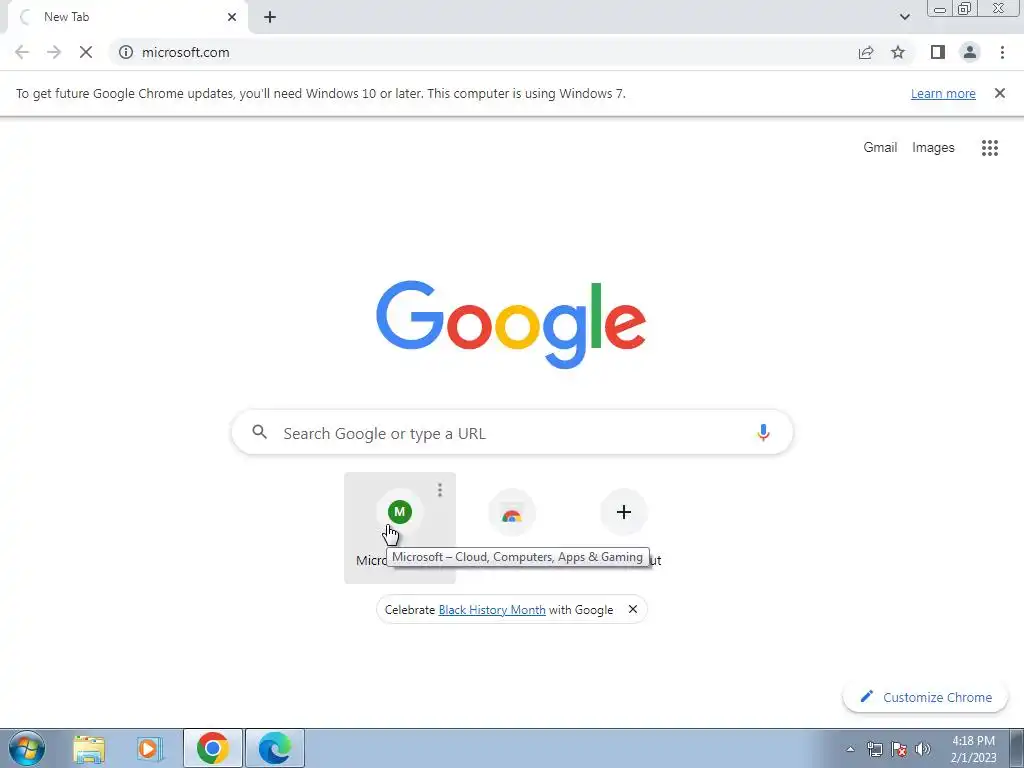Open File Explorer from the taskbar
This screenshot has width=1024, height=768.
(x=89, y=749)
